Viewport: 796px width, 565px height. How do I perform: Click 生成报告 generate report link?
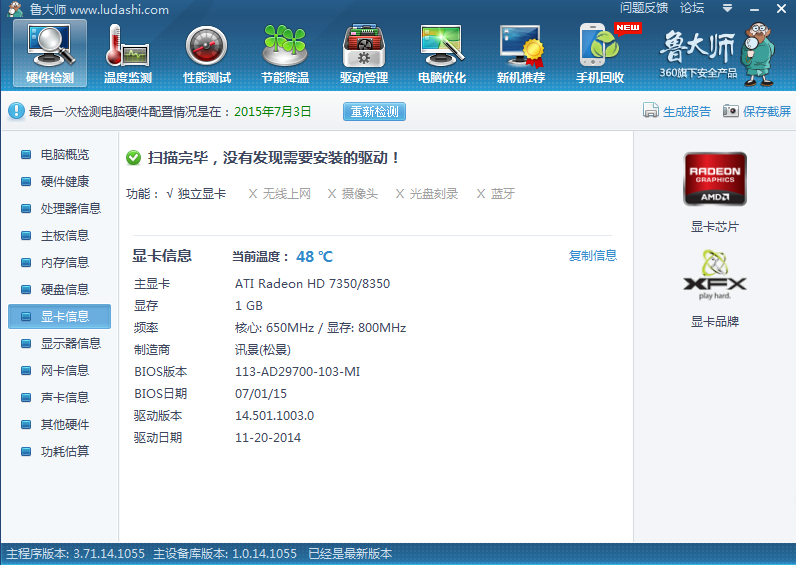pos(687,111)
